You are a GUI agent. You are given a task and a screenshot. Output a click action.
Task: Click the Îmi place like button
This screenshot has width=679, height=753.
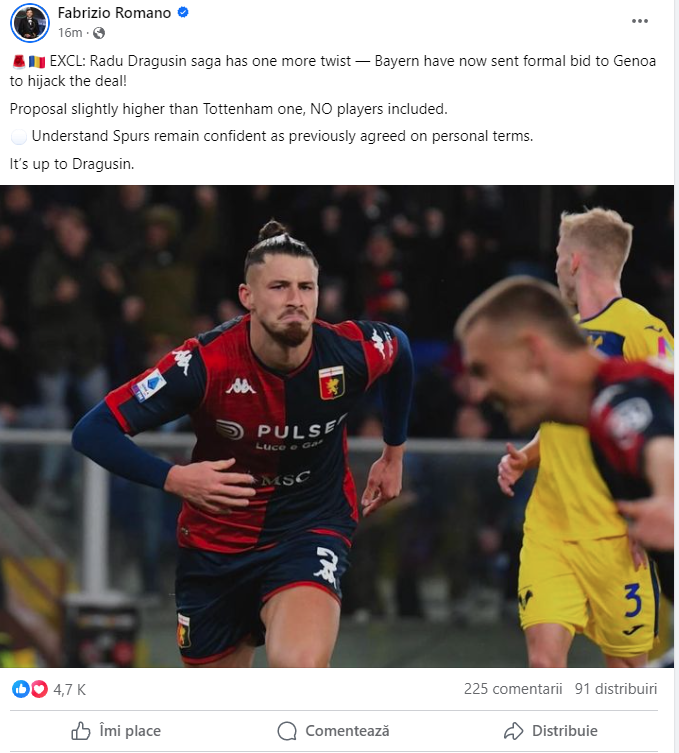coord(116,731)
